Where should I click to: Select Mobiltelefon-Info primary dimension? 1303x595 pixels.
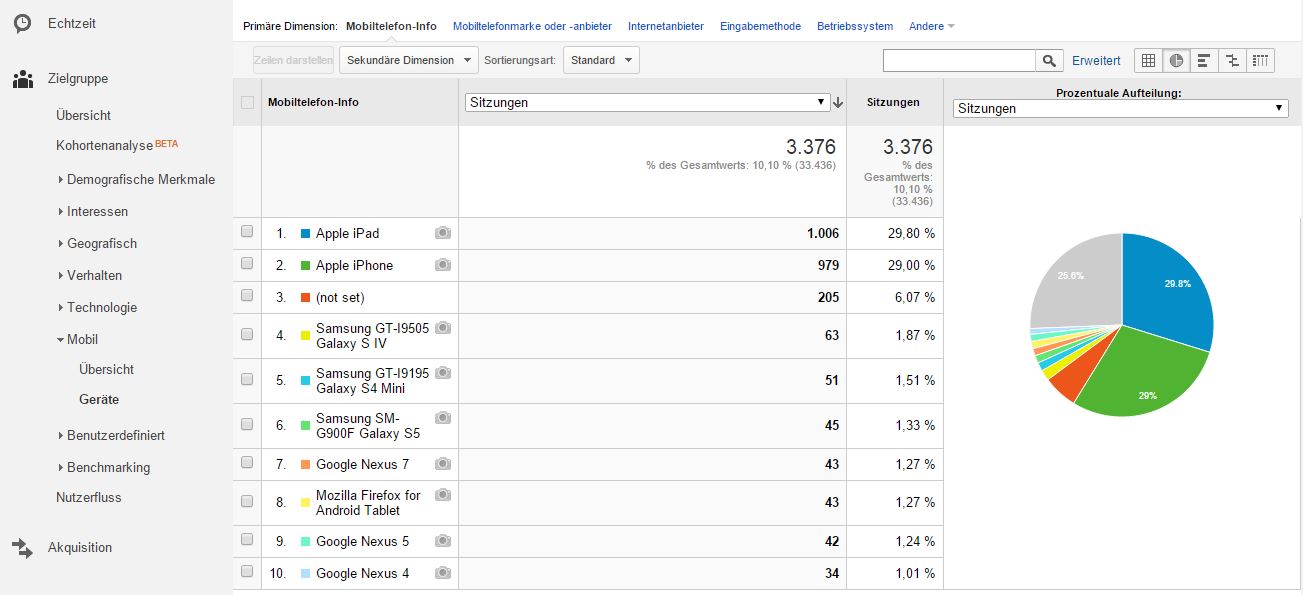tap(391, 26)
